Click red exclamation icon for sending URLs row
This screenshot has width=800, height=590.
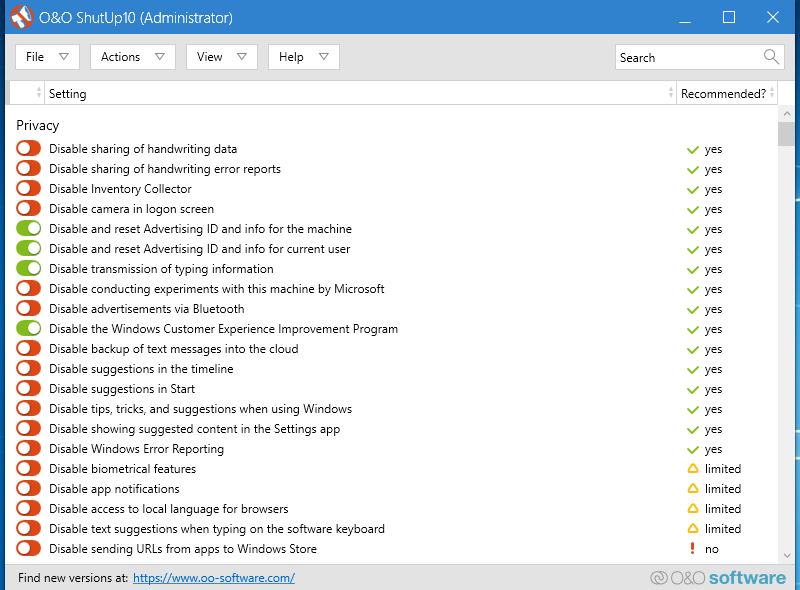(x=692, y=548)
